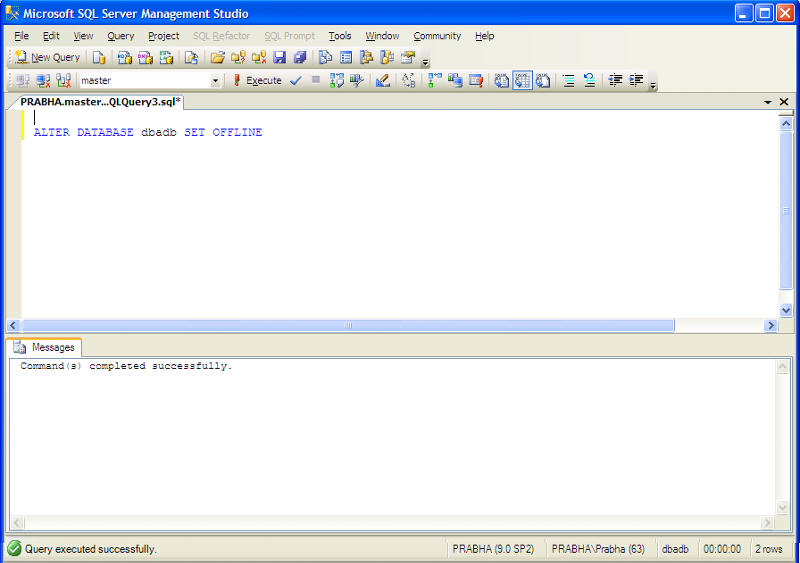Comment out the selected lines
The height and width of the screenshot is (563, 800).
pos(568,80)
